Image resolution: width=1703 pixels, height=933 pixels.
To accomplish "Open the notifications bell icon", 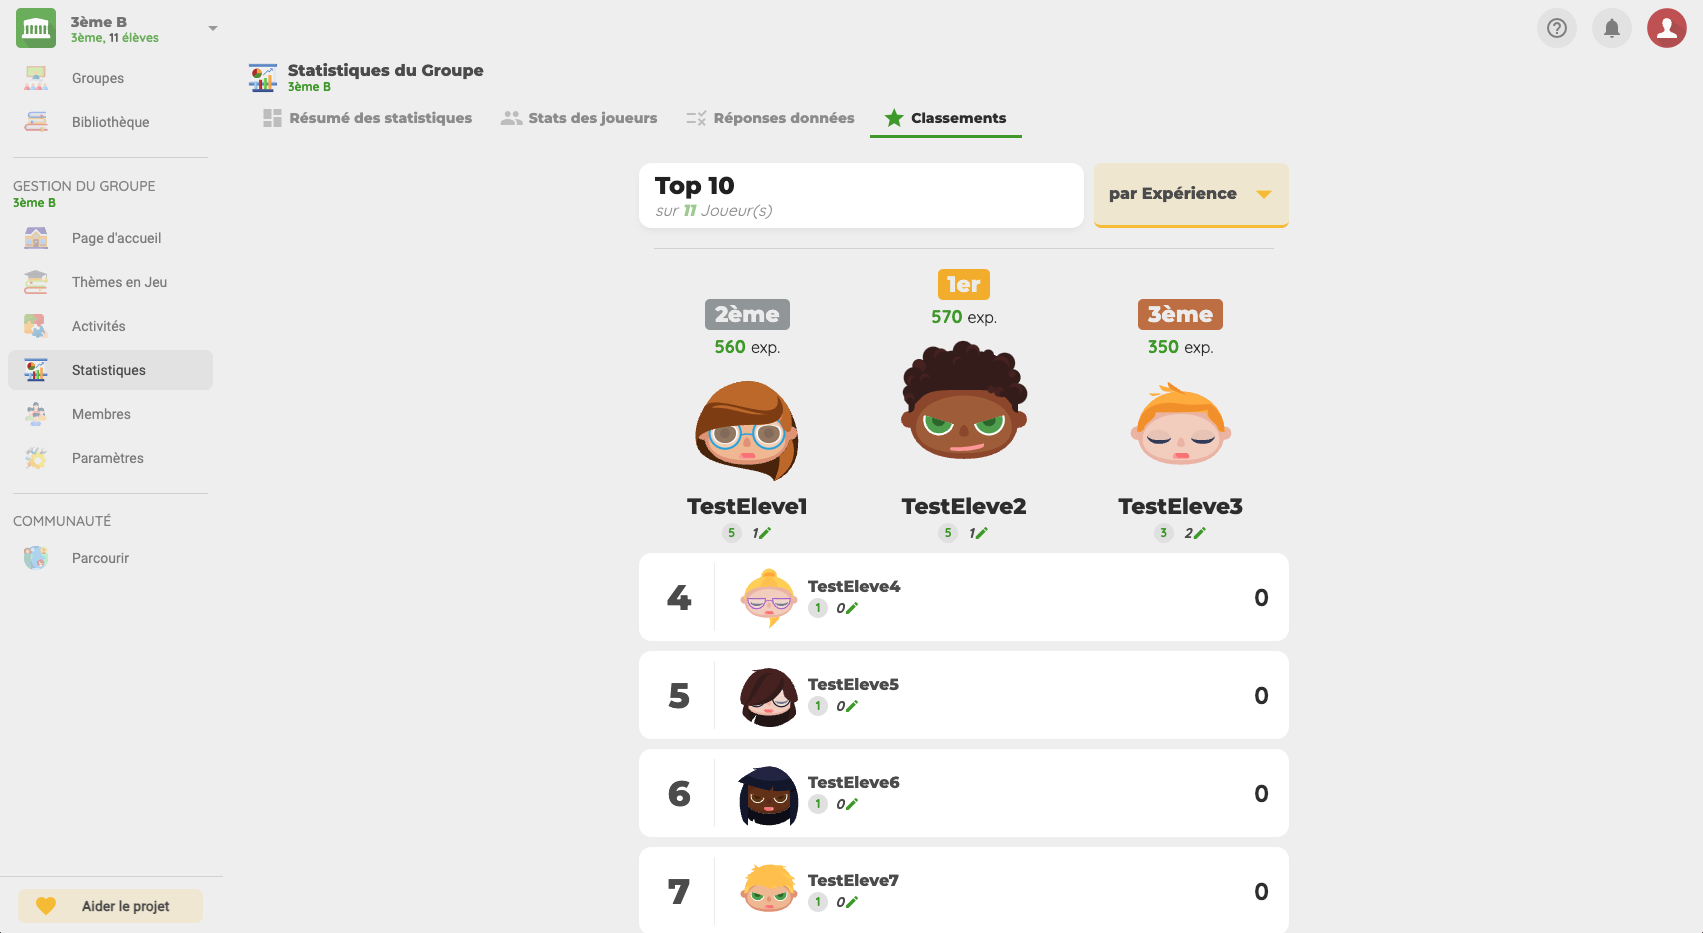I will (x=1611, y=28).
